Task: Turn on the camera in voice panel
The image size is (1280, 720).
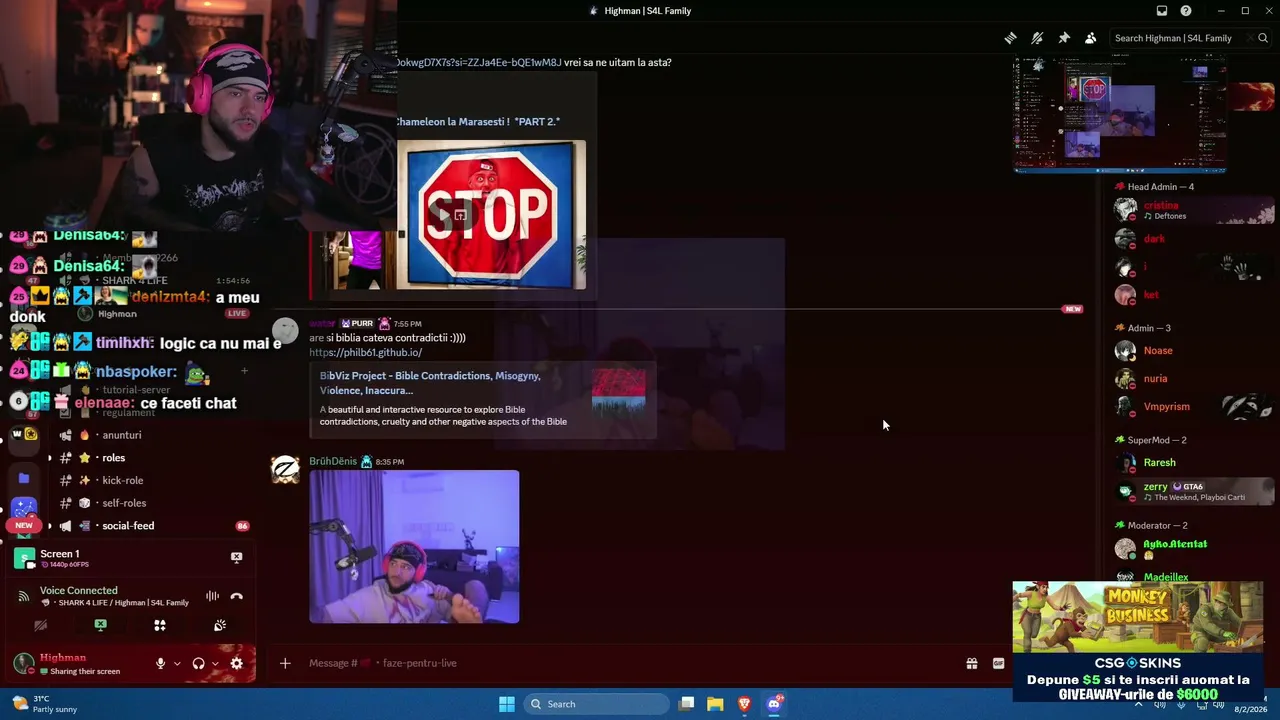Action: (40, 625)
